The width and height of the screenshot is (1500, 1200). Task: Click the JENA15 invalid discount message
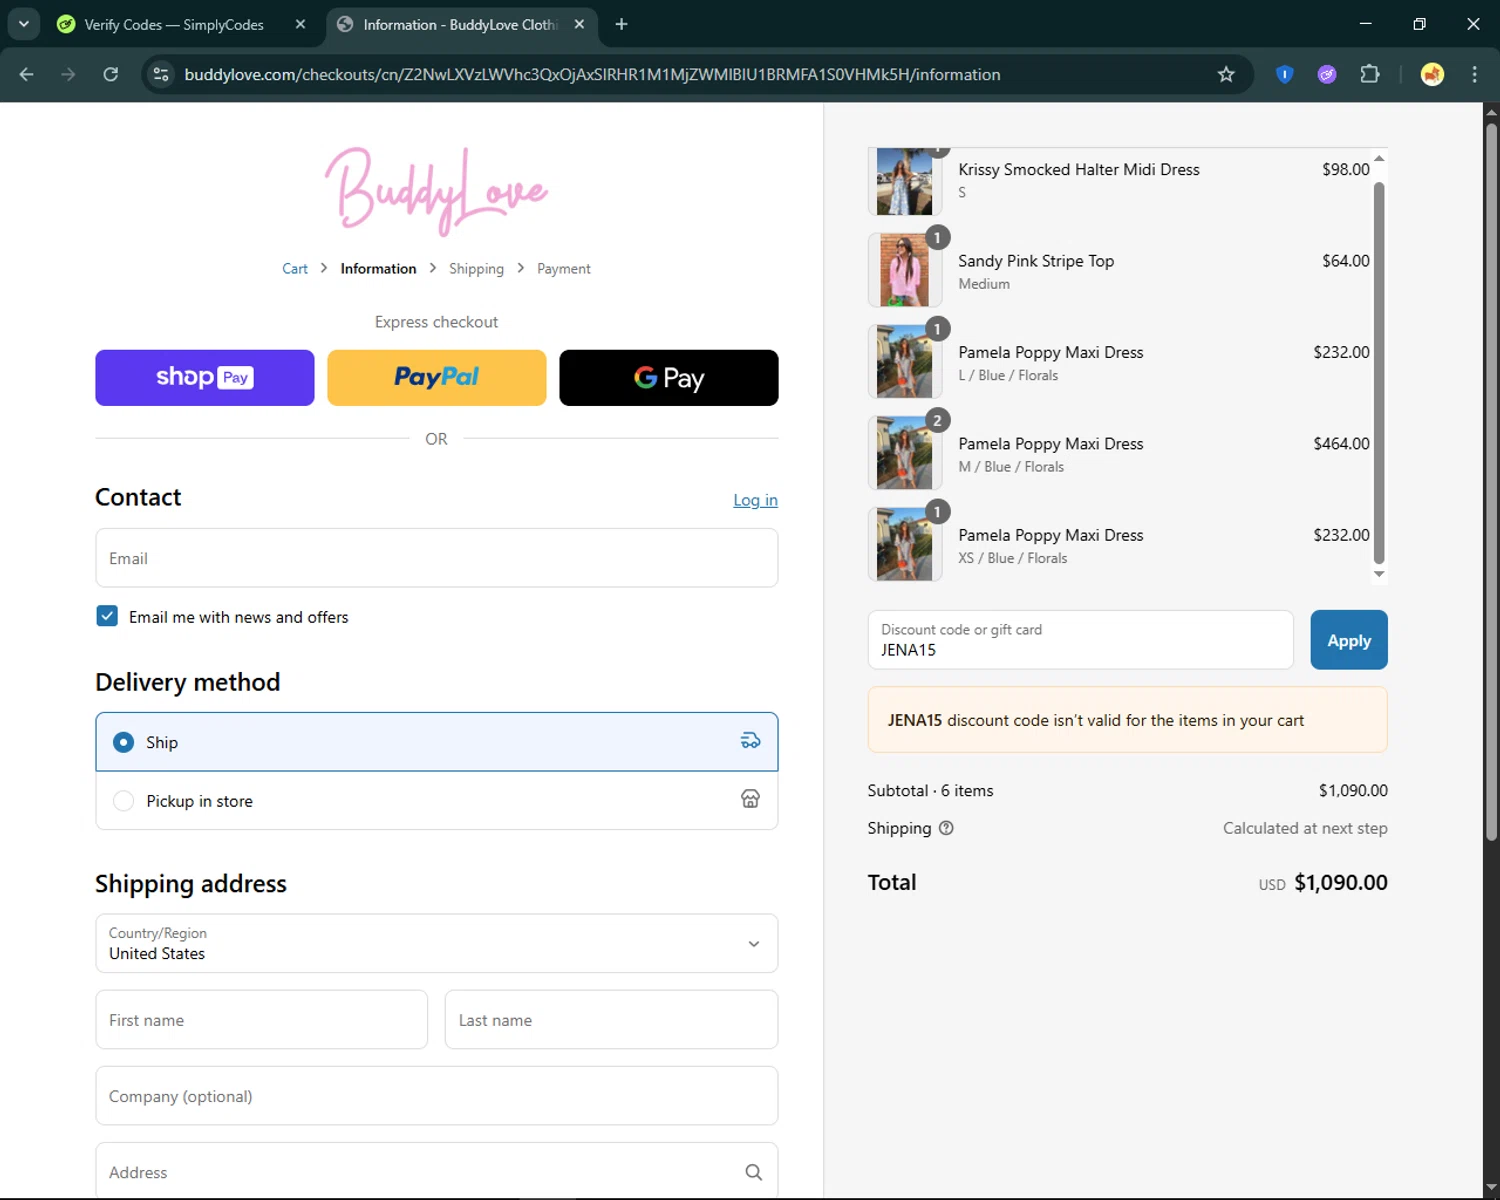[1127, 720]
